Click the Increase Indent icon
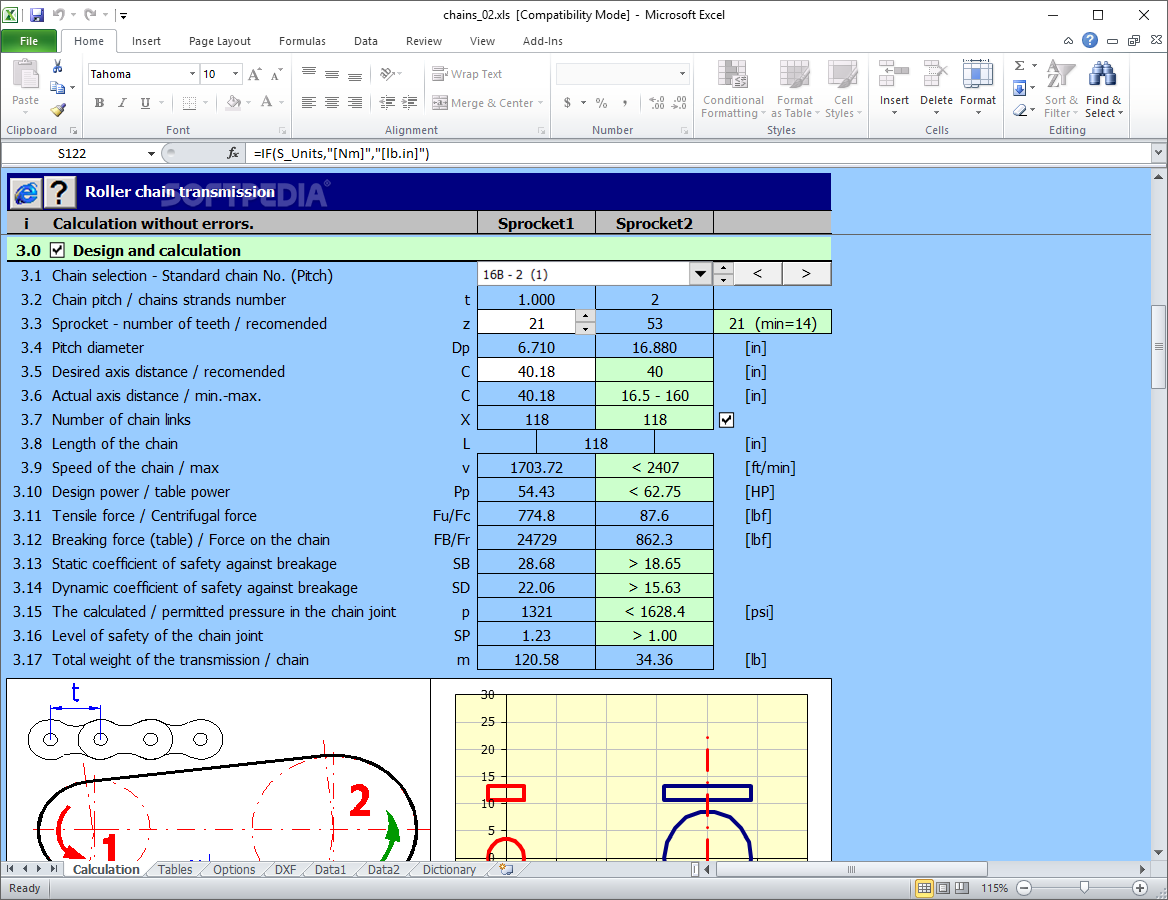Image resolution: width=1168 pixels, height=900 pixels. 410,103
